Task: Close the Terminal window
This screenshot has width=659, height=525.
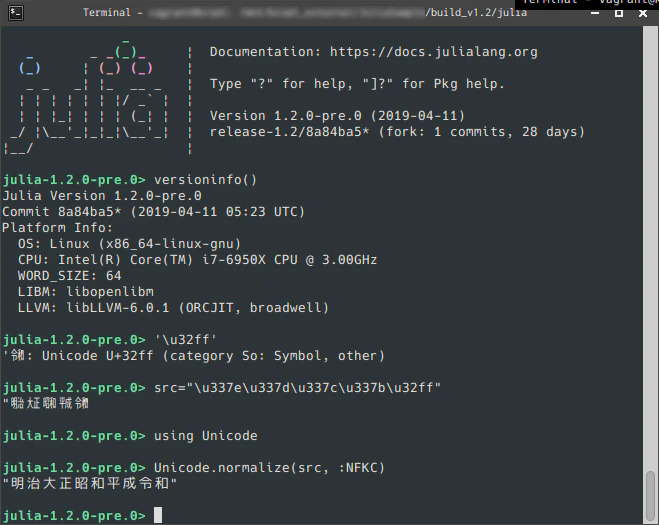Action: coord(643,13)
